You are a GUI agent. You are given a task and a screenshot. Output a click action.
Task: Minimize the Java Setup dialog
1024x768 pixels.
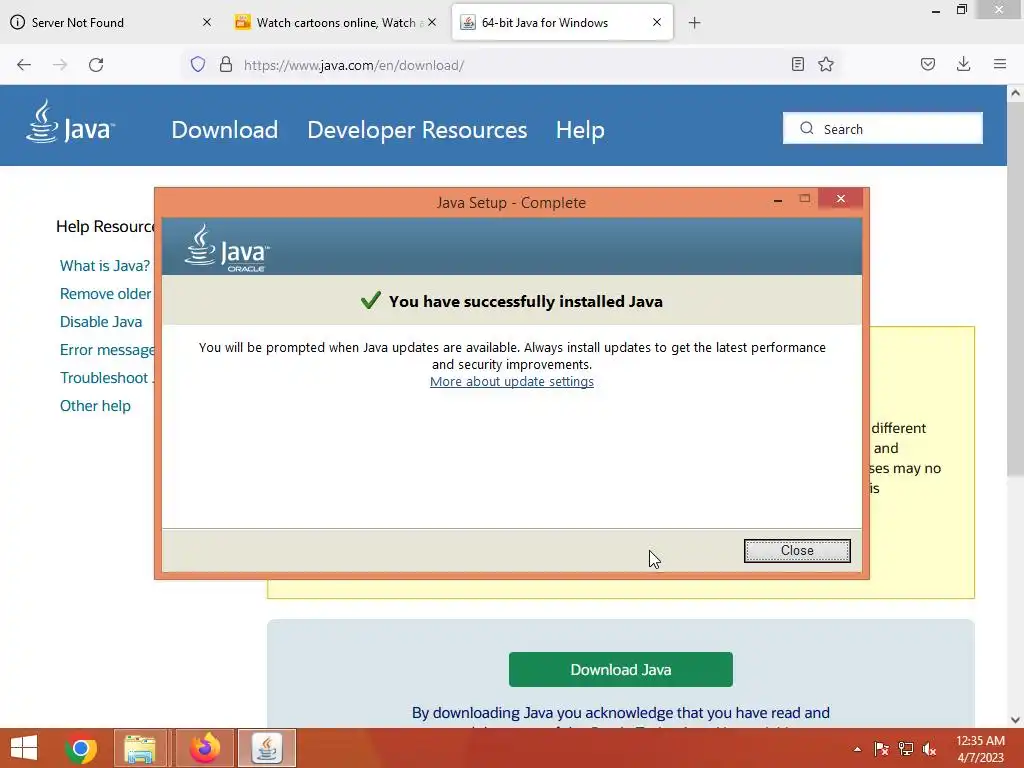click(777, 200)
